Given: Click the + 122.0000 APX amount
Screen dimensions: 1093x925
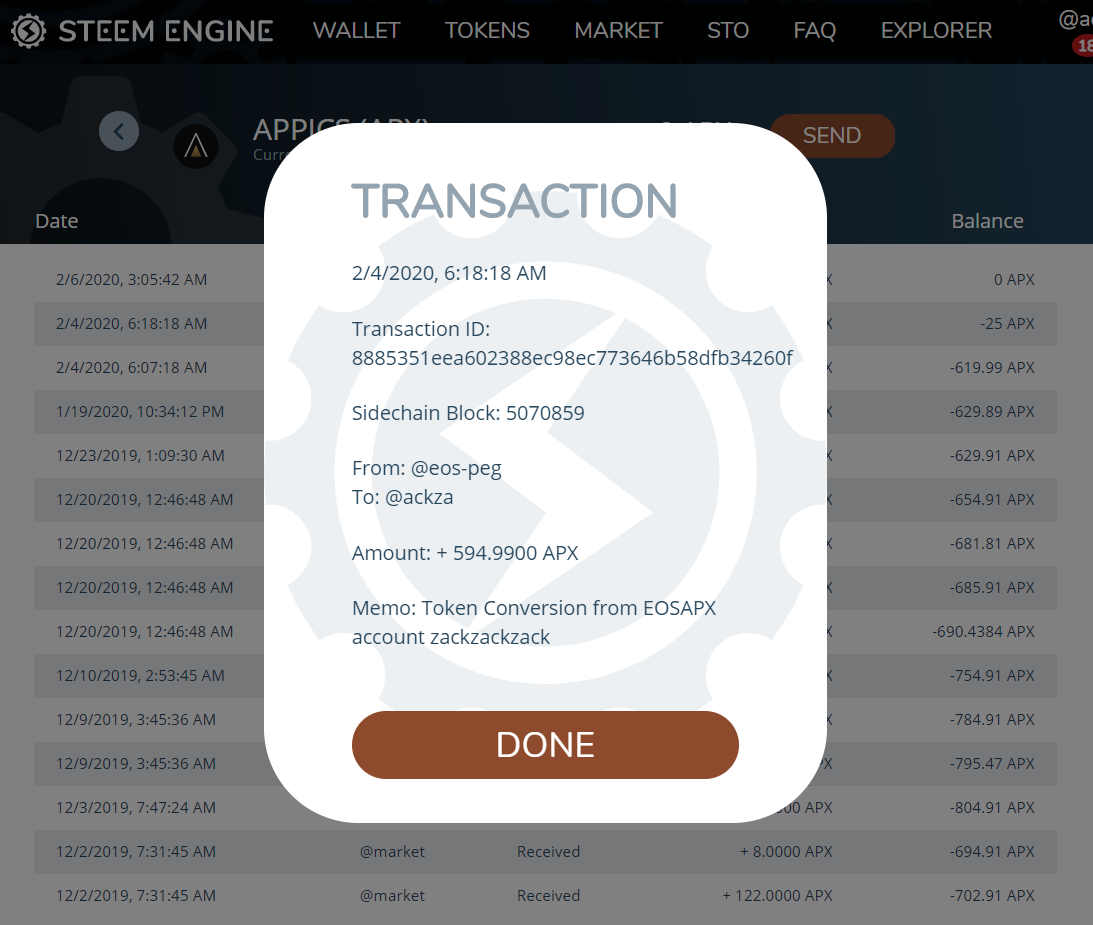Looking at the screenshot, I should [777, 895].
